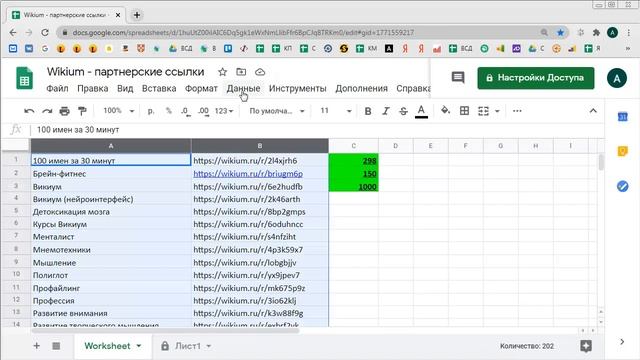Open the Вид menu
640x360 pixels.
[x=125, y=89]
